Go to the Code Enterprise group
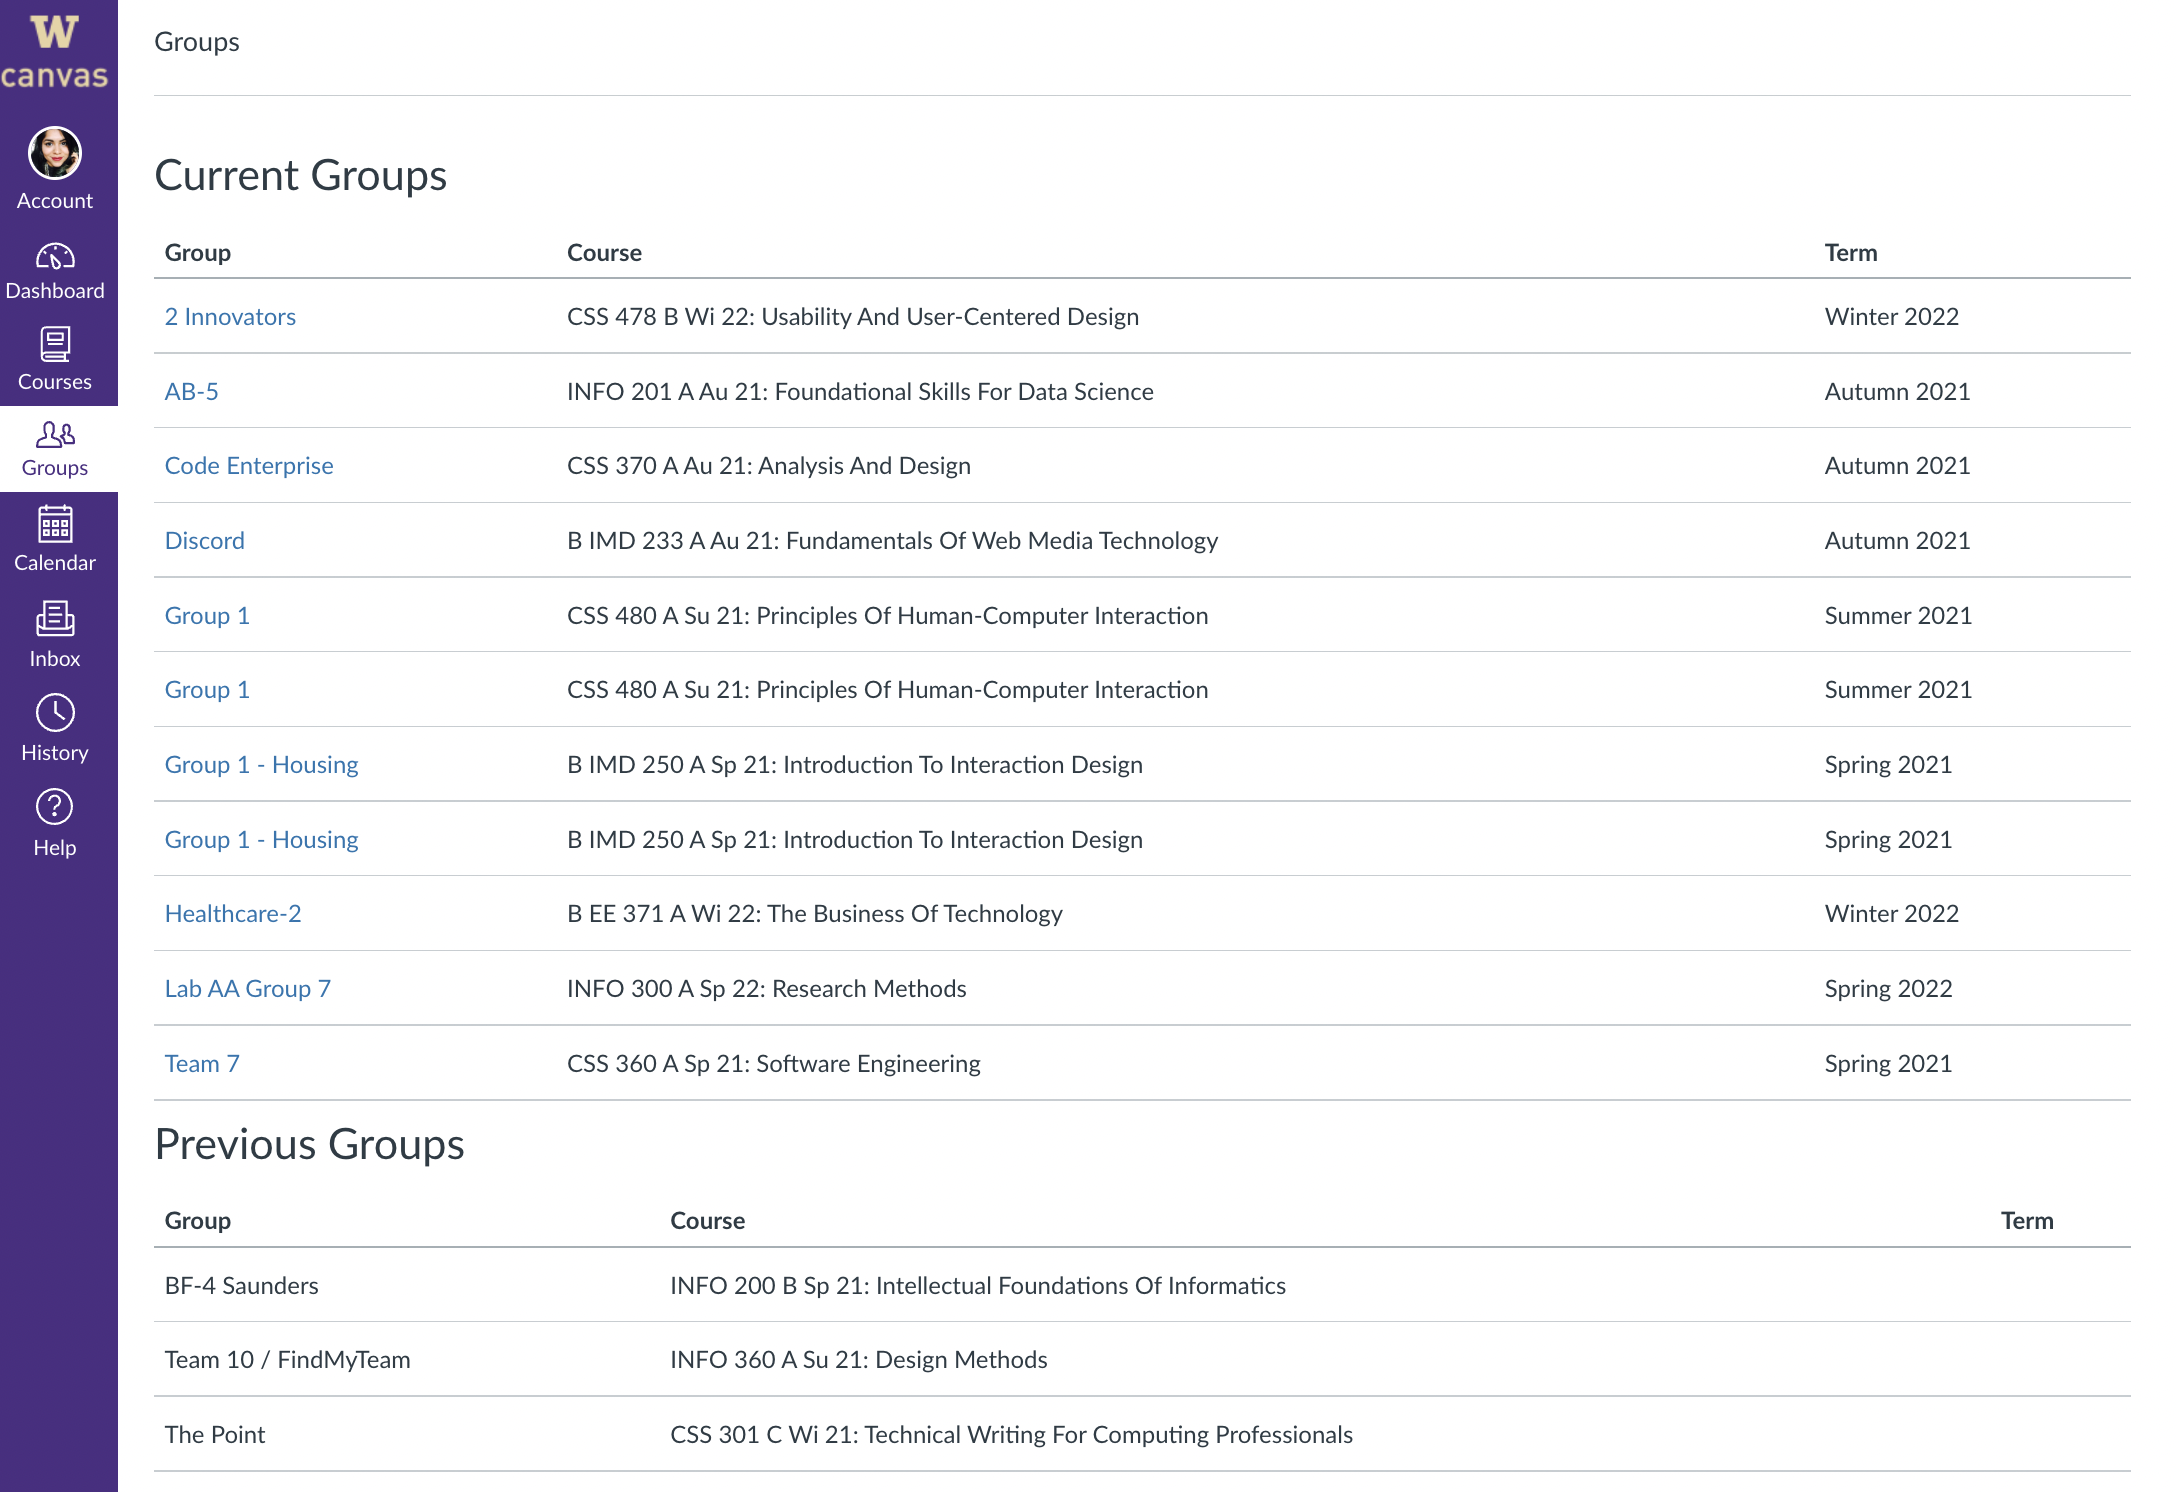The image size is (2176, 1492). pyautogui.click(x=249, y=466)
